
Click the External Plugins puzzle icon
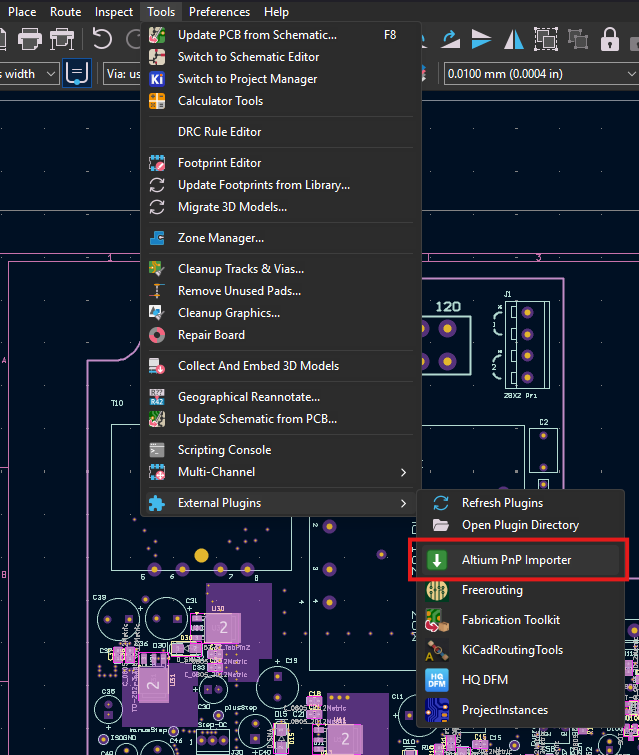pos(157,503)
